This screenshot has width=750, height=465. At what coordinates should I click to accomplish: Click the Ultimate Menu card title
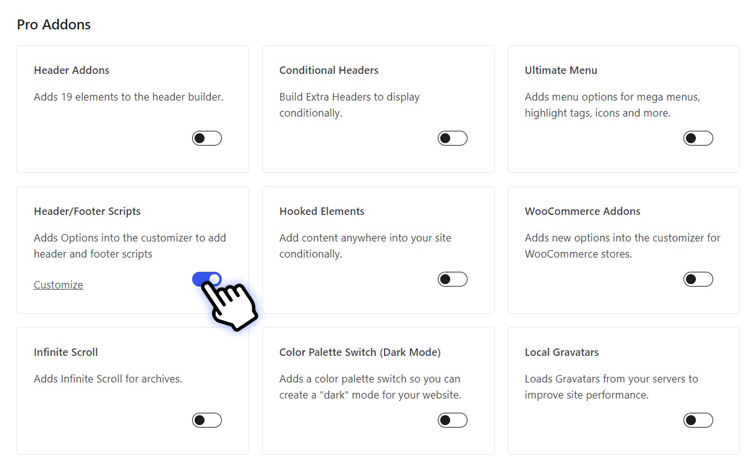(561, 70)
